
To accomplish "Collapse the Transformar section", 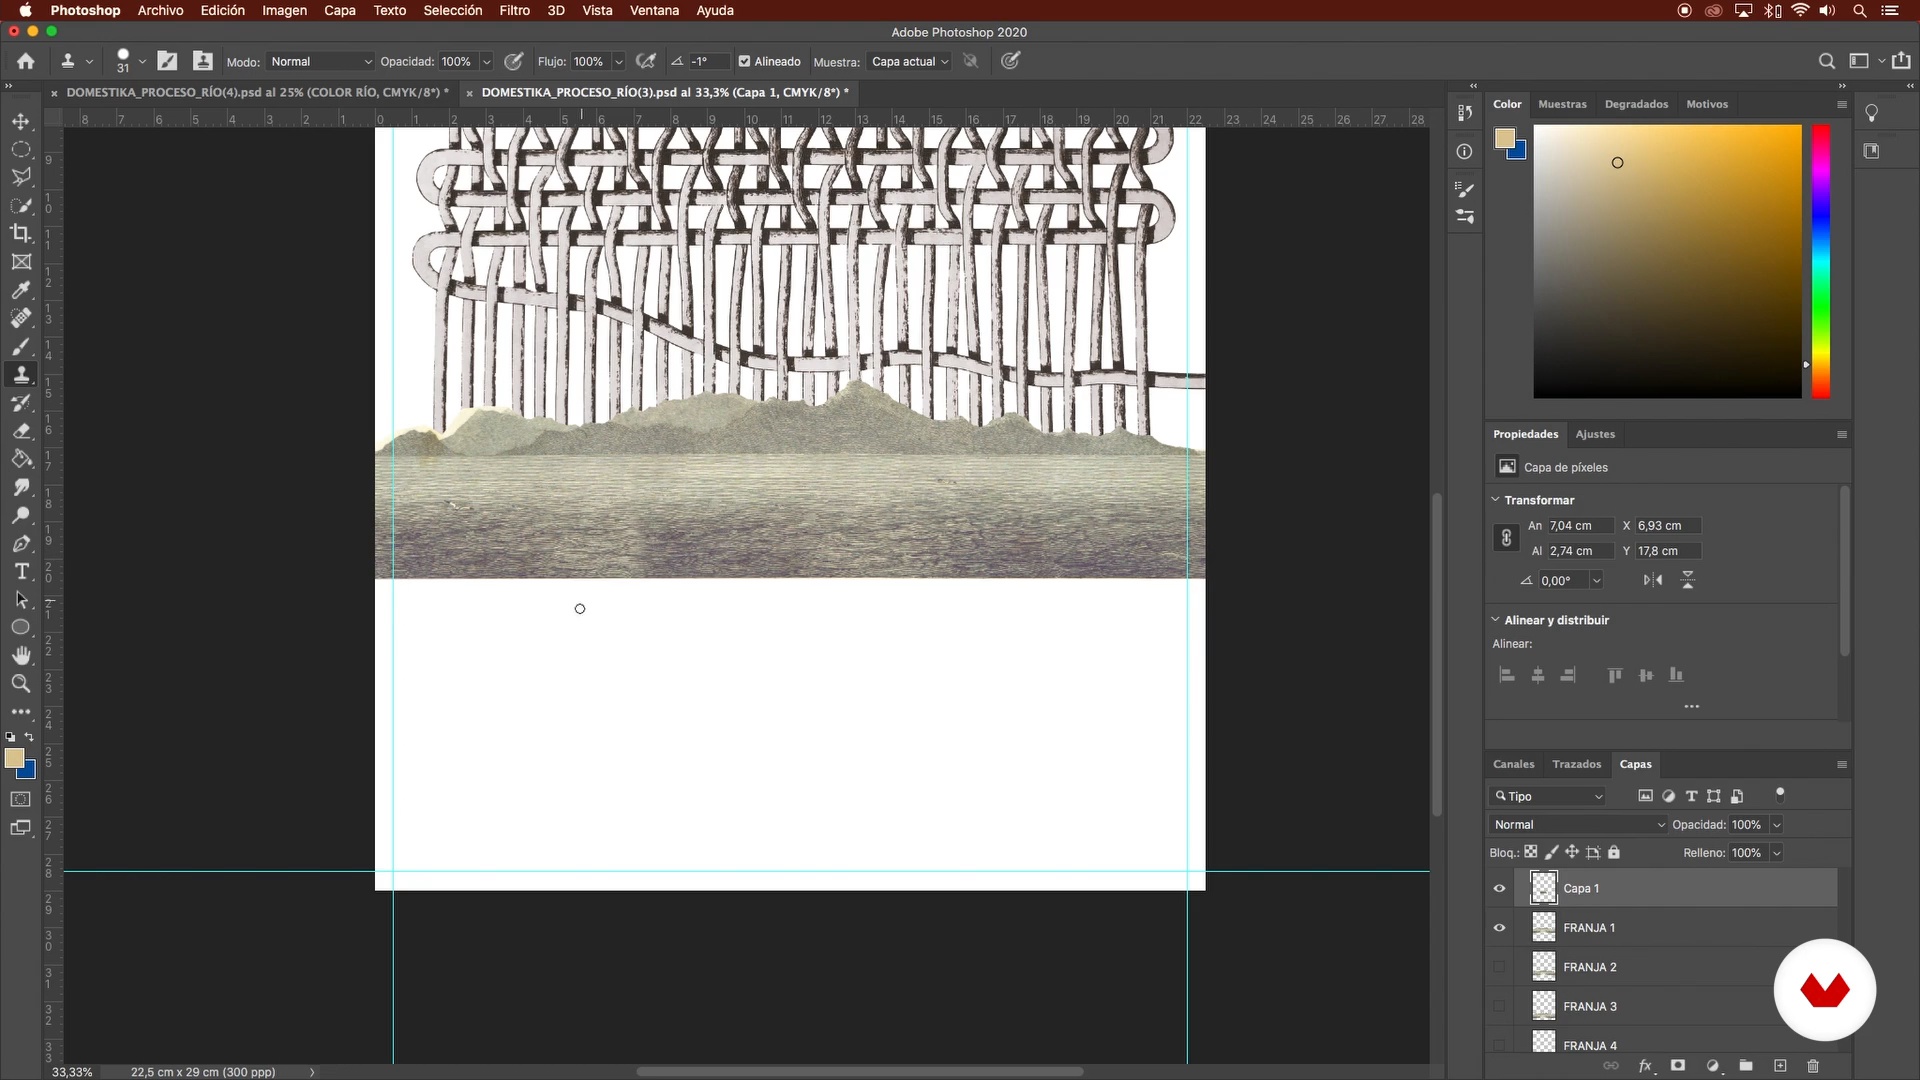I will [x=1496, y=499].
